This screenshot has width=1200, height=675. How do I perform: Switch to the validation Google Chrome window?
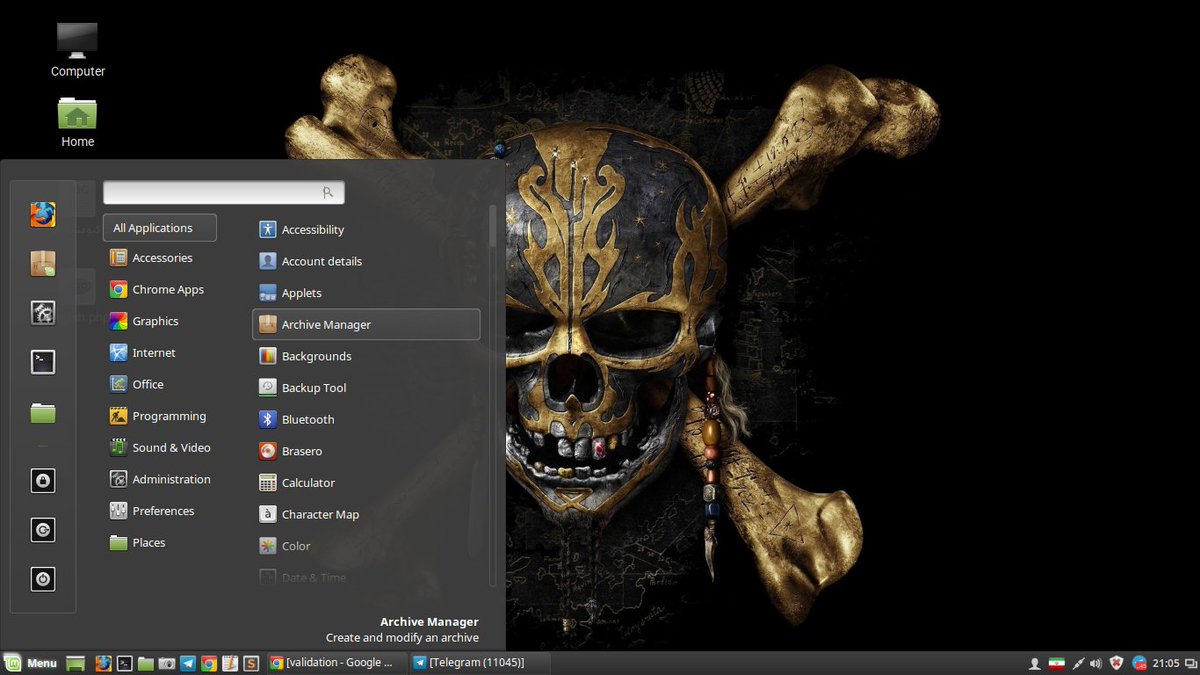(x=337, y=663)
